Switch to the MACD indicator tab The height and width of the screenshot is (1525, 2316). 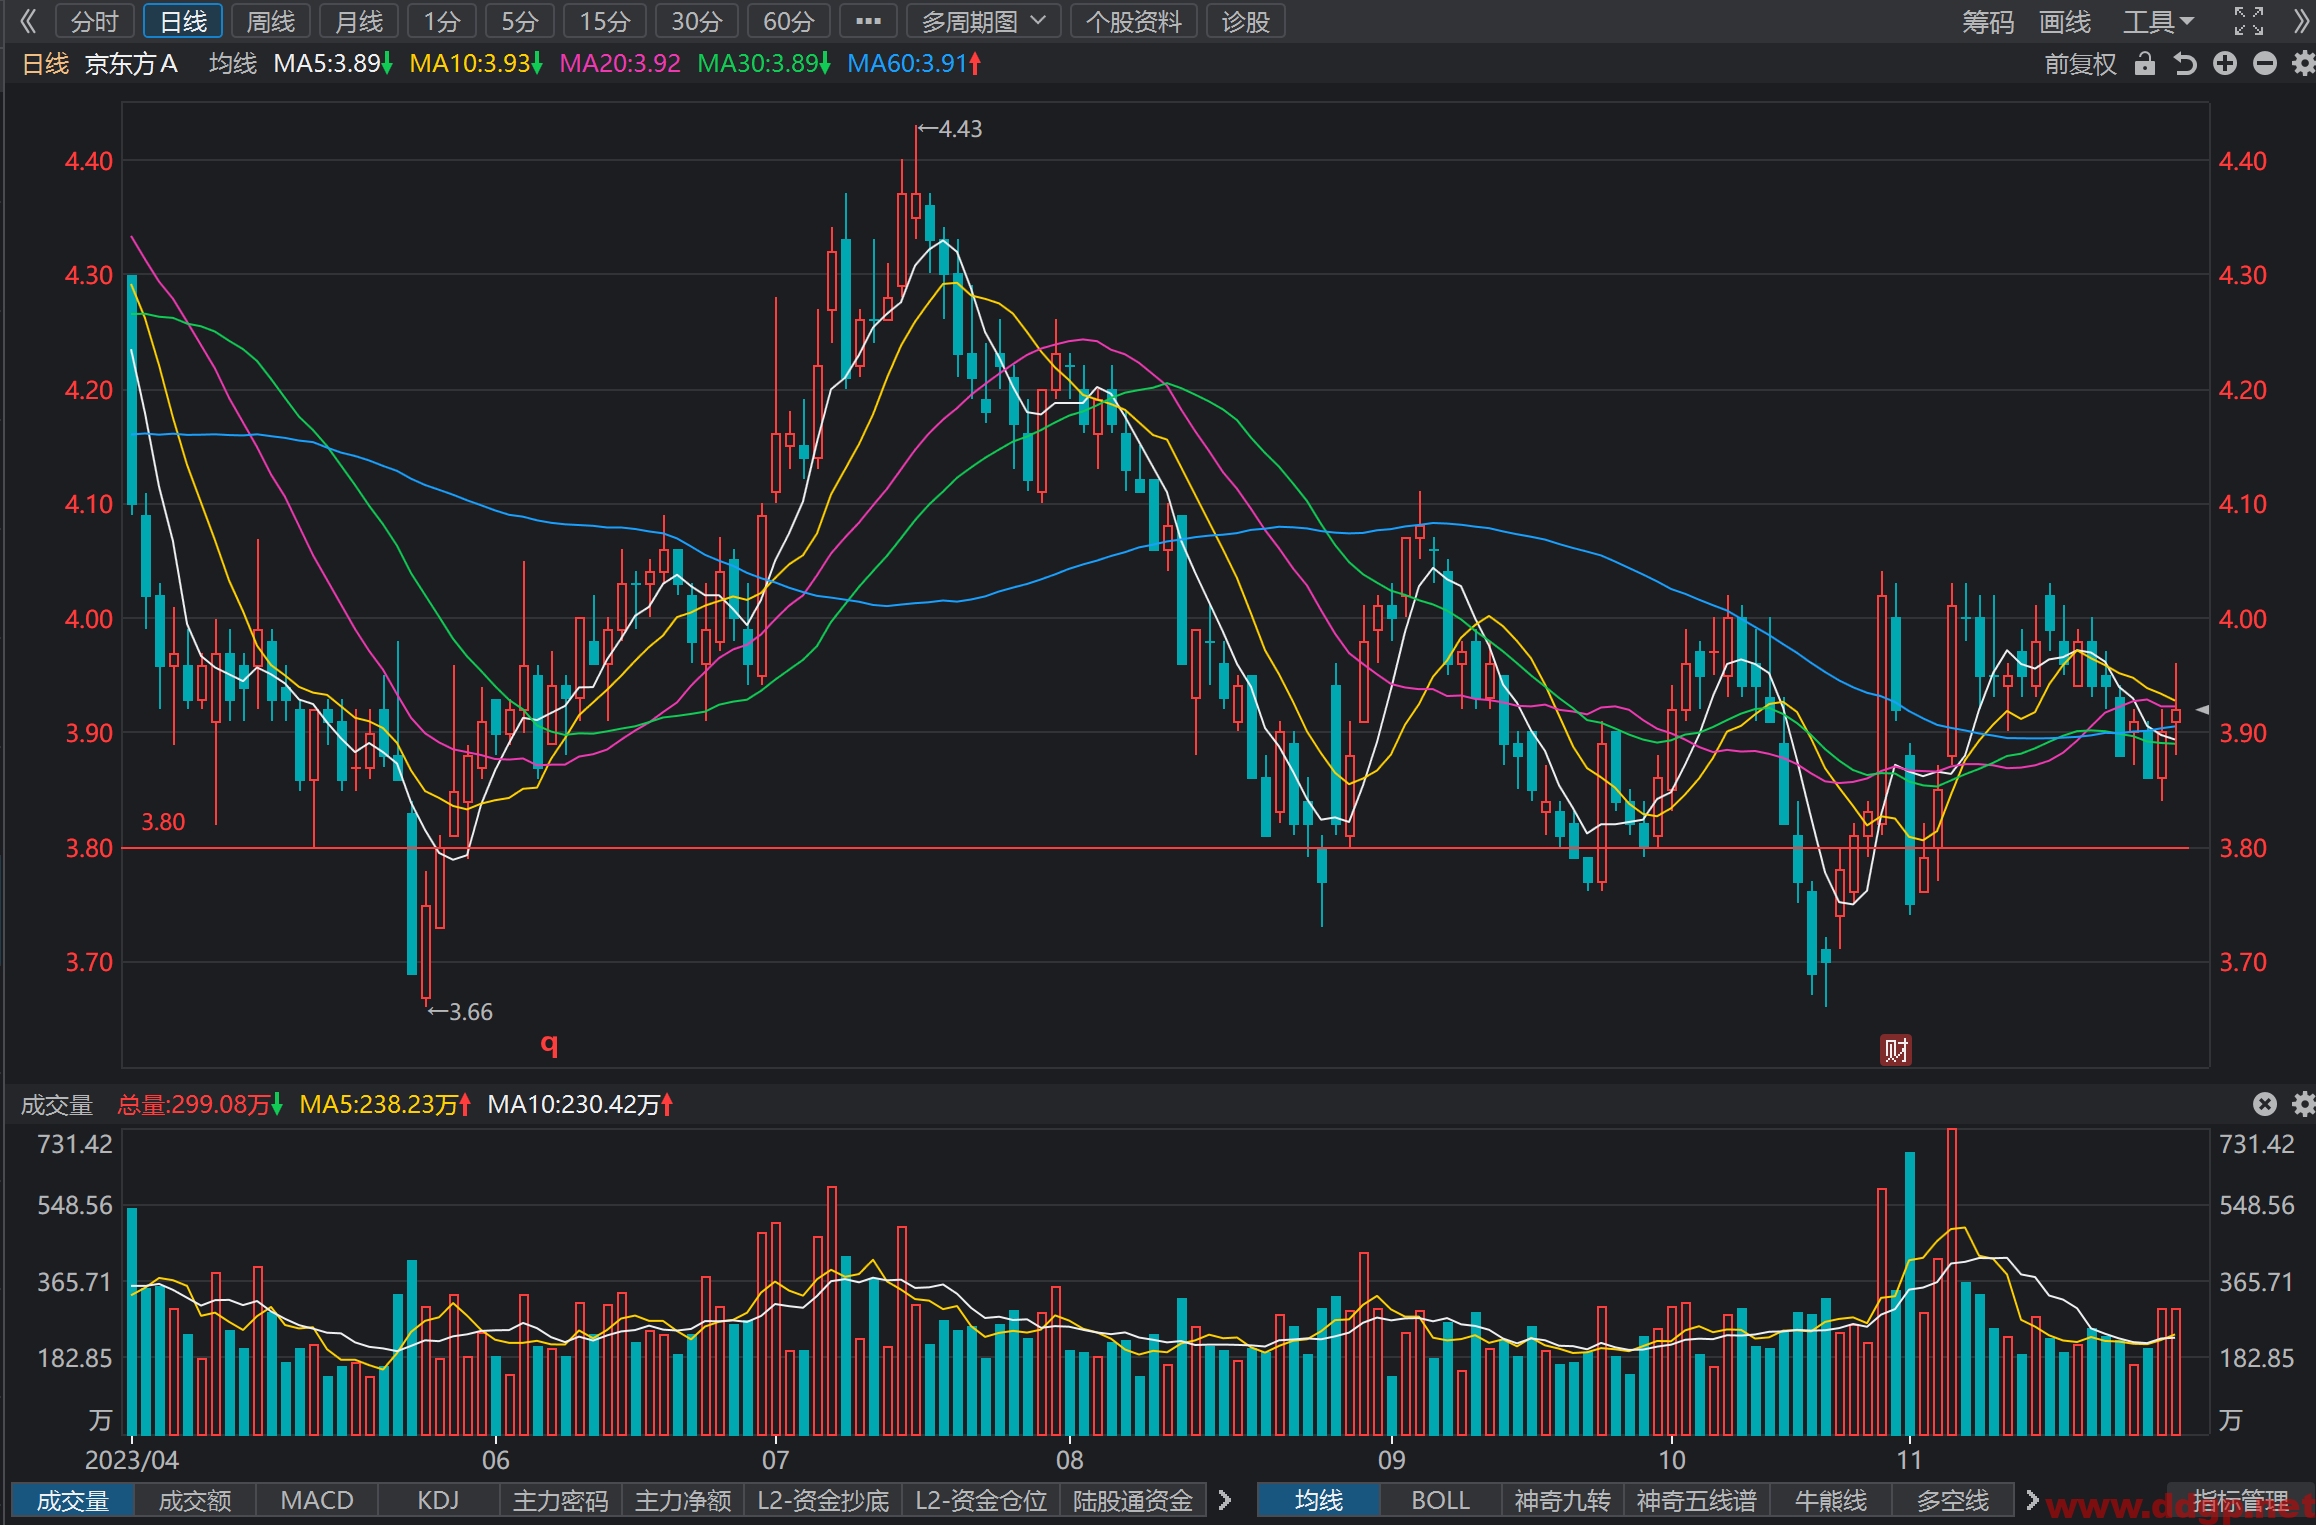pyautogui.click(x=317, y=1500)
